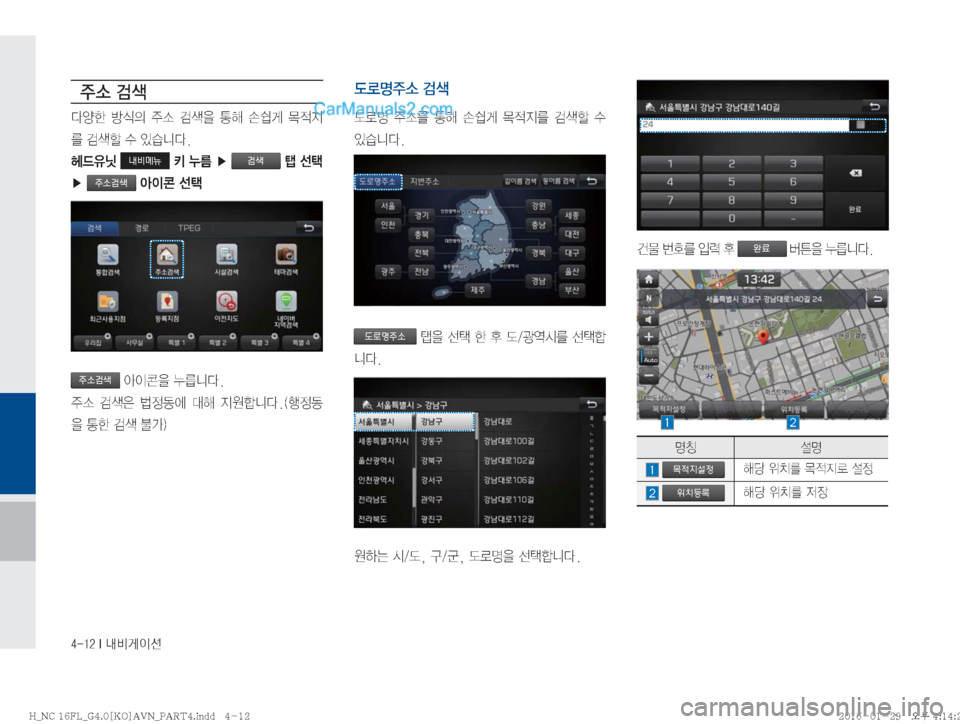Choose 전북 region button

421,253
